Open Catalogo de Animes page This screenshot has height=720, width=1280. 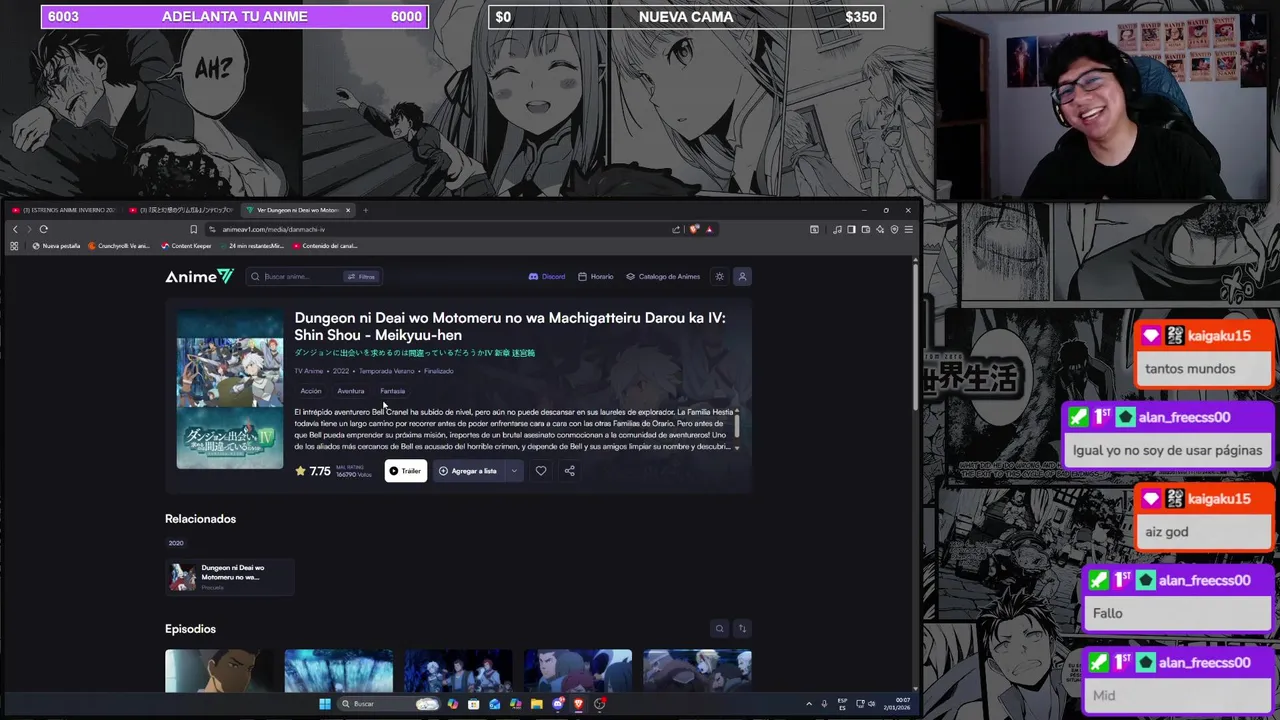663,277
